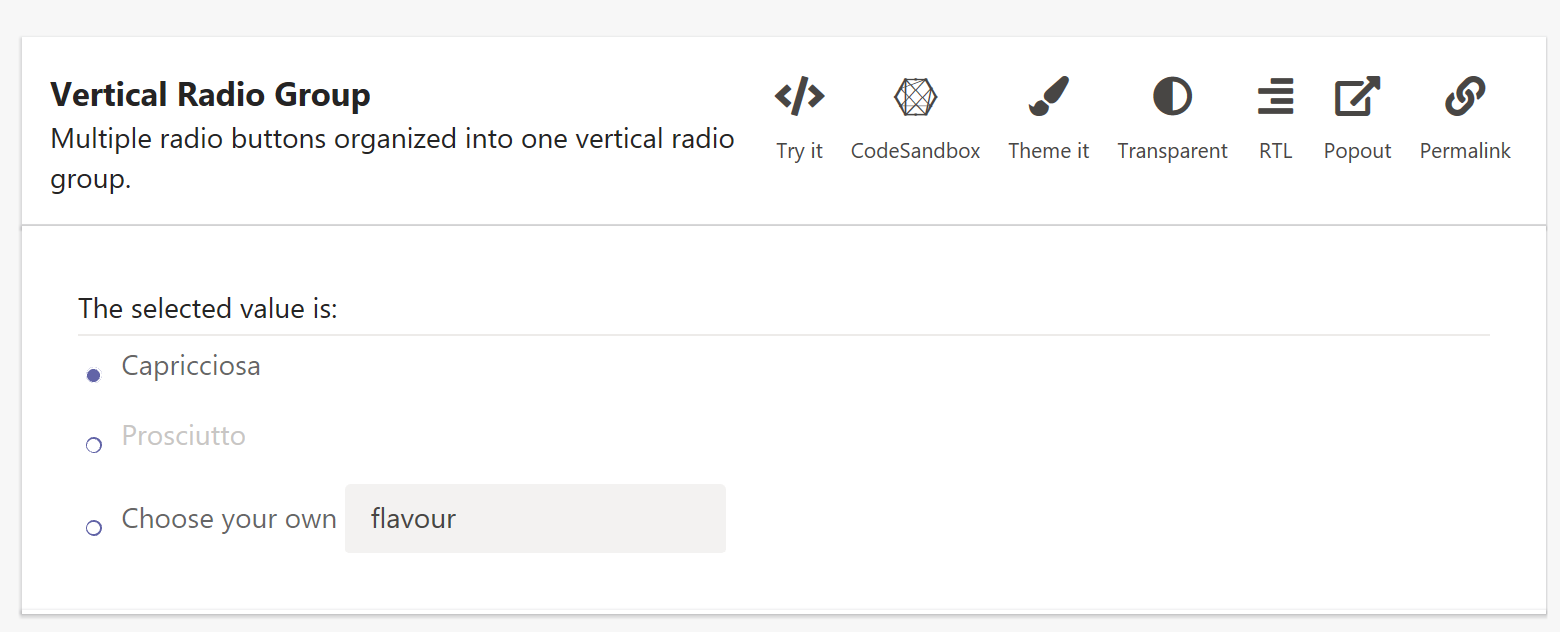Click the Theme it text label
The width and height of the screenshot is (1560, 632).
coord(1047,150)
